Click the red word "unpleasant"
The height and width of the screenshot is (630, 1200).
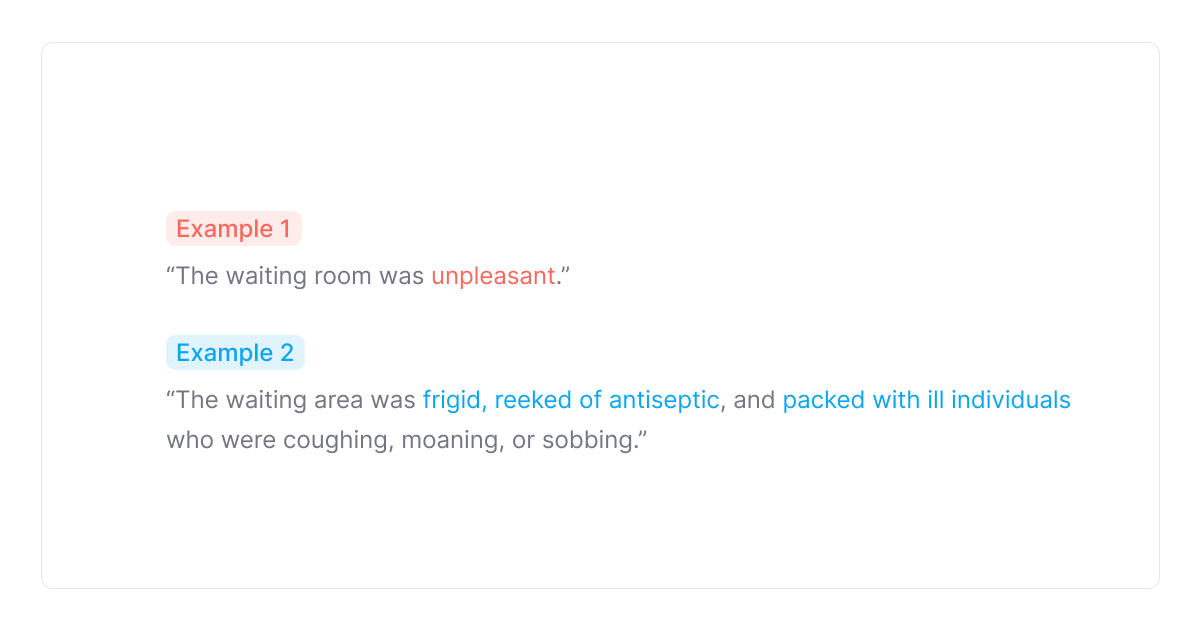492,276
